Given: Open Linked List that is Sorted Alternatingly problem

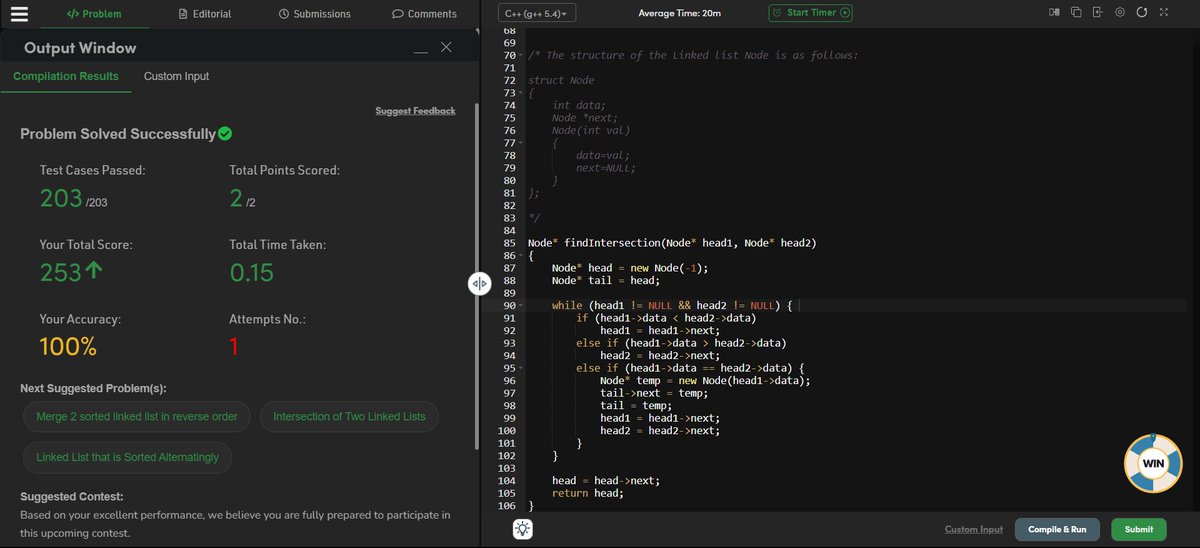Looking at the screenshot, I should click(x=127, y=457).
